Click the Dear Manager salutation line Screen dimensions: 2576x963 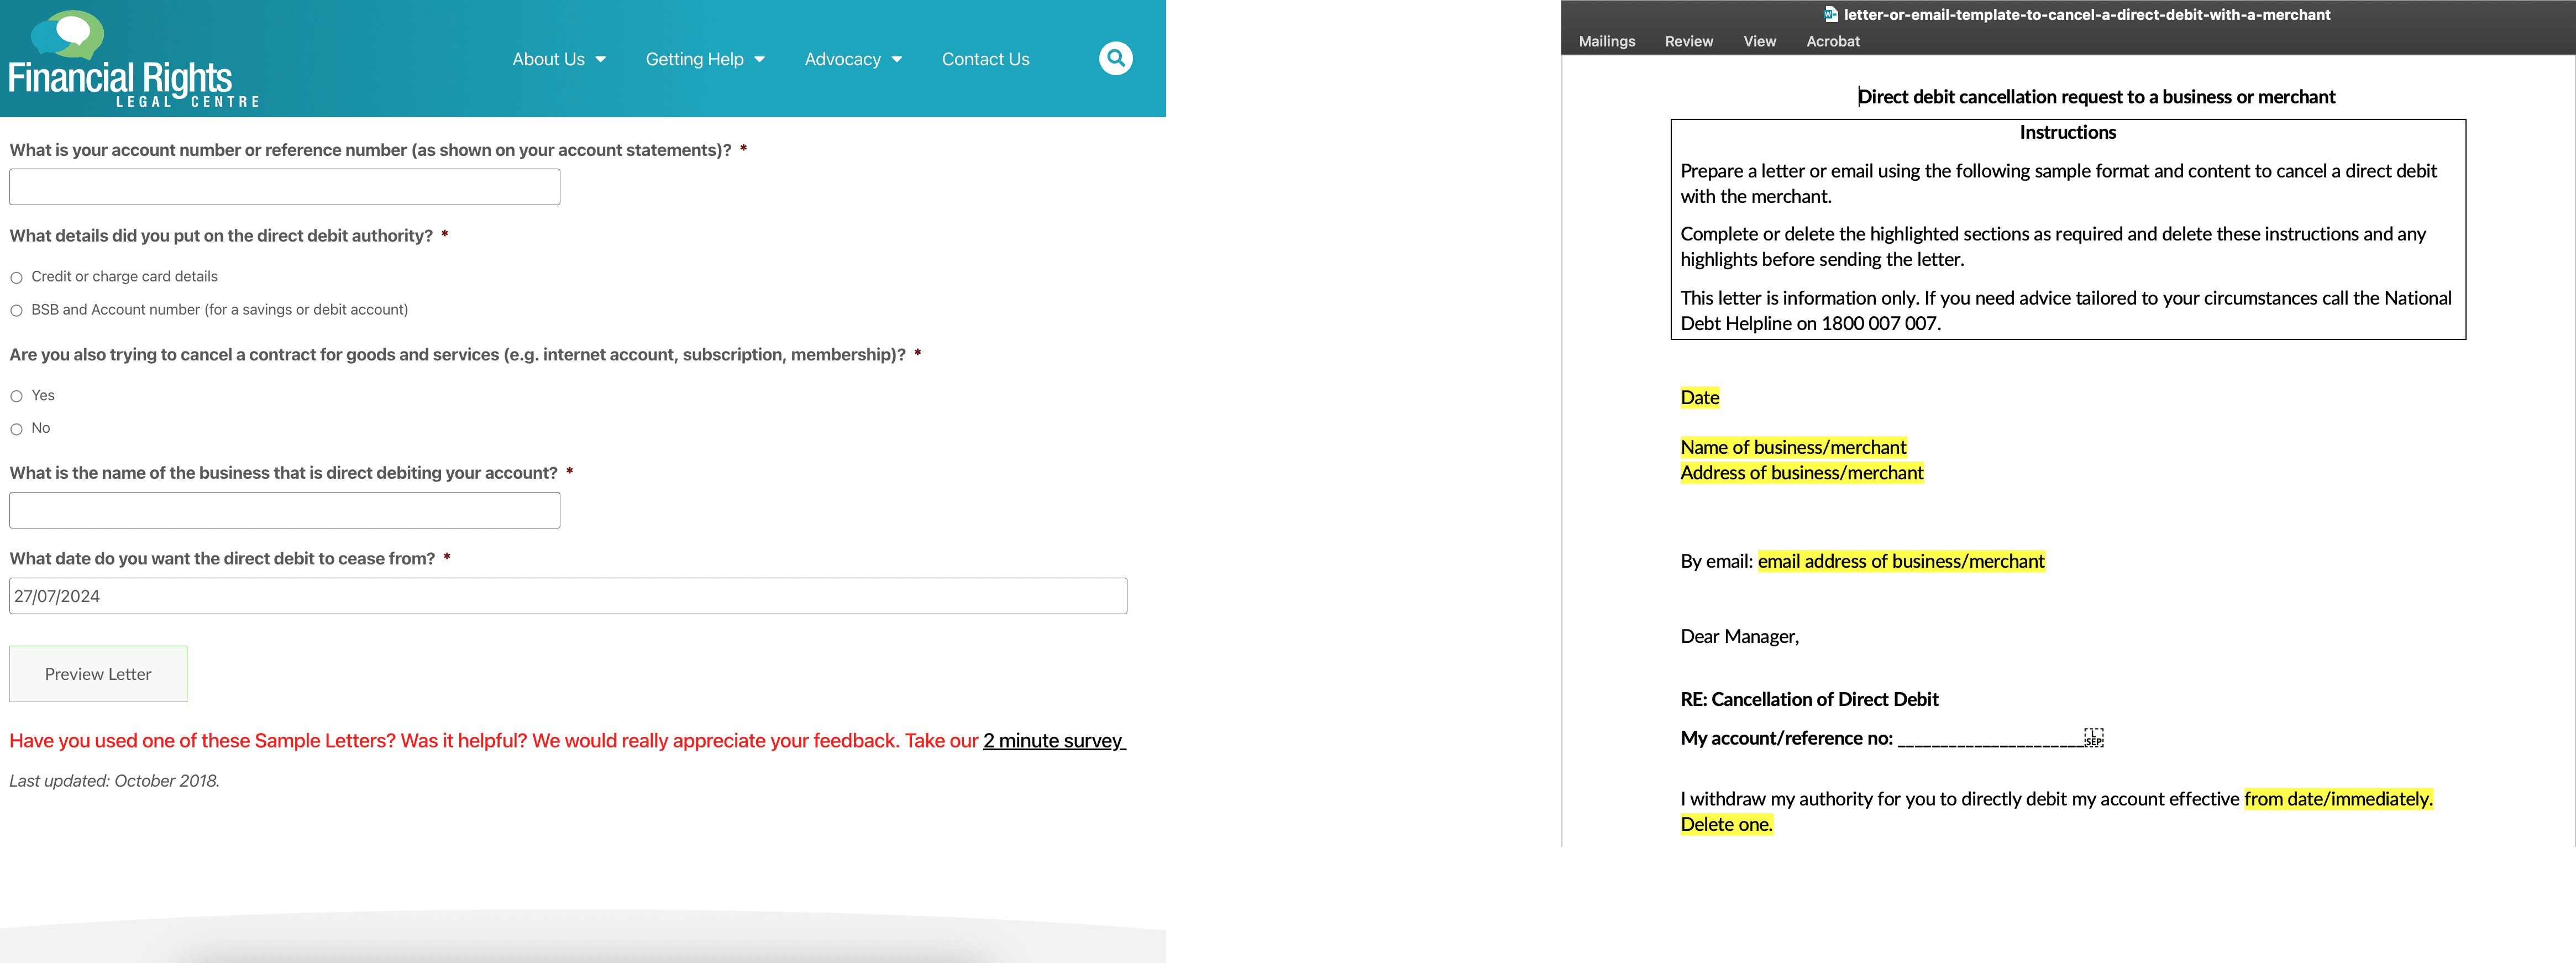coord(1740,637)
